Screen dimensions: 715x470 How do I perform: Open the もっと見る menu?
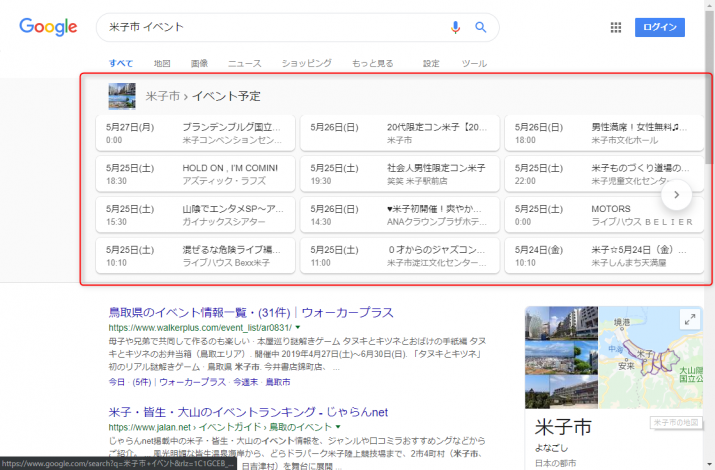click(372, 63)
